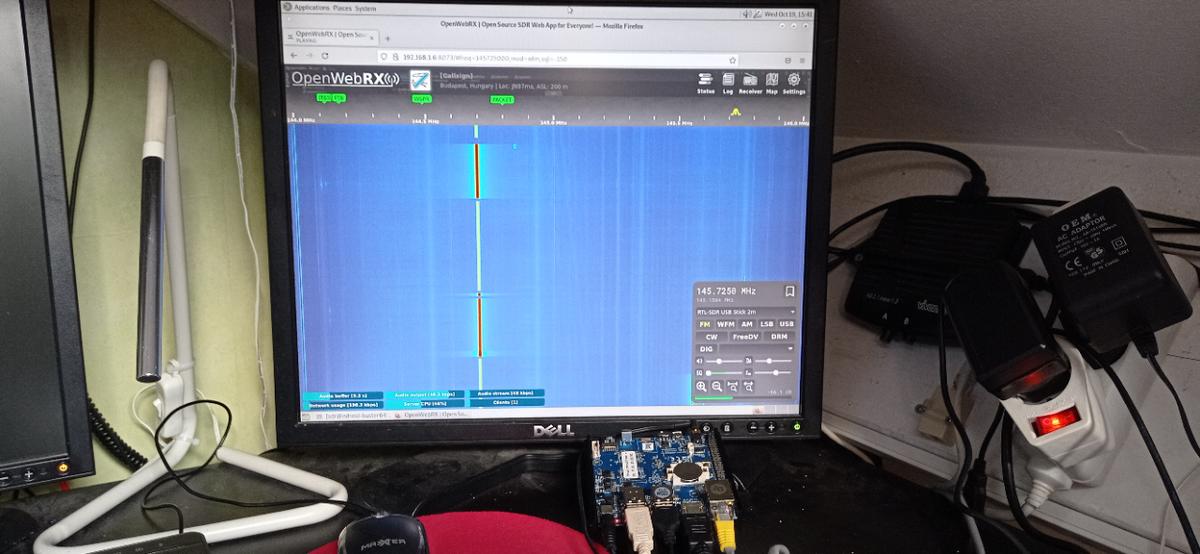Image resolution: width=1200 pixels, height=554 pixels.
Task: Select FM demodulator mode
Action: coord(705,324)
